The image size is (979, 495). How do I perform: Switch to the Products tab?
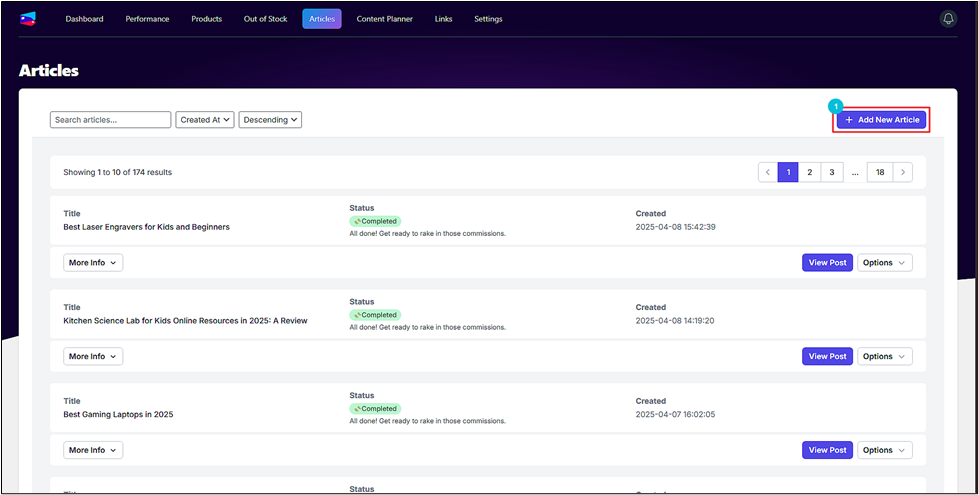point(207,19)
